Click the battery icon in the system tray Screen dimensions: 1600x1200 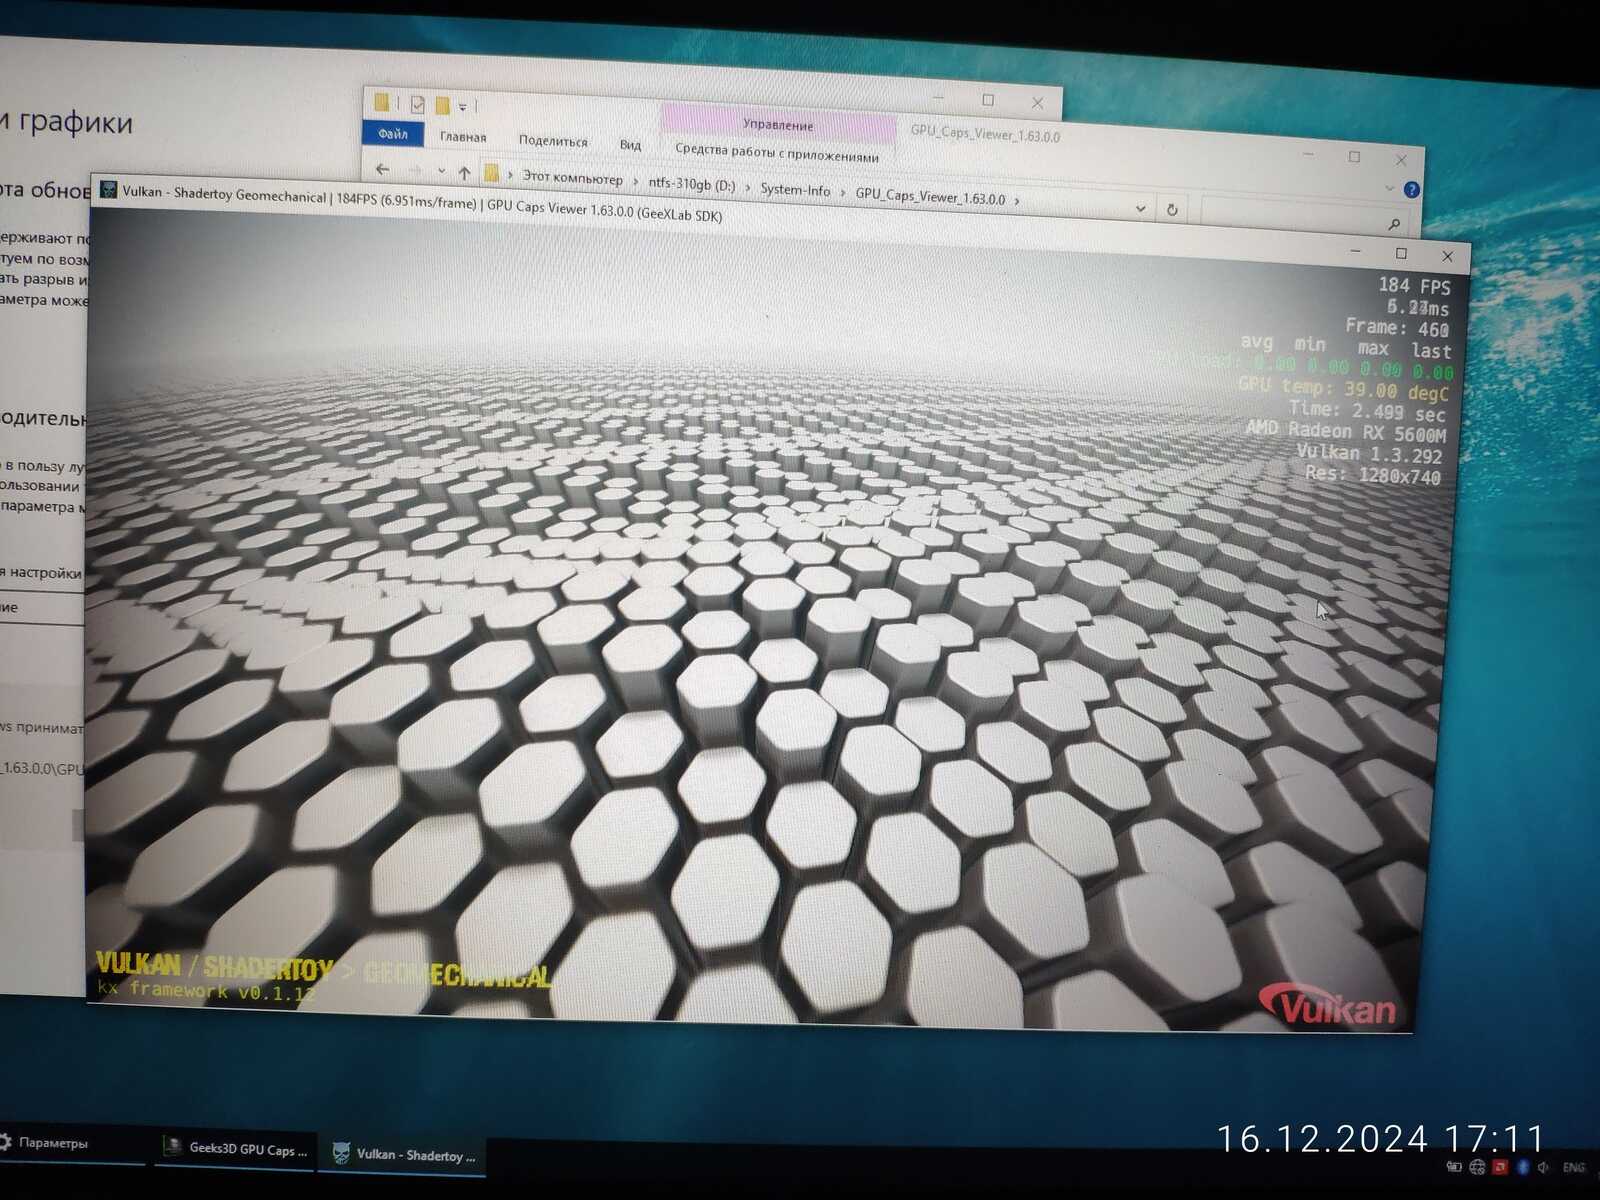[x=1454, y=1167]
